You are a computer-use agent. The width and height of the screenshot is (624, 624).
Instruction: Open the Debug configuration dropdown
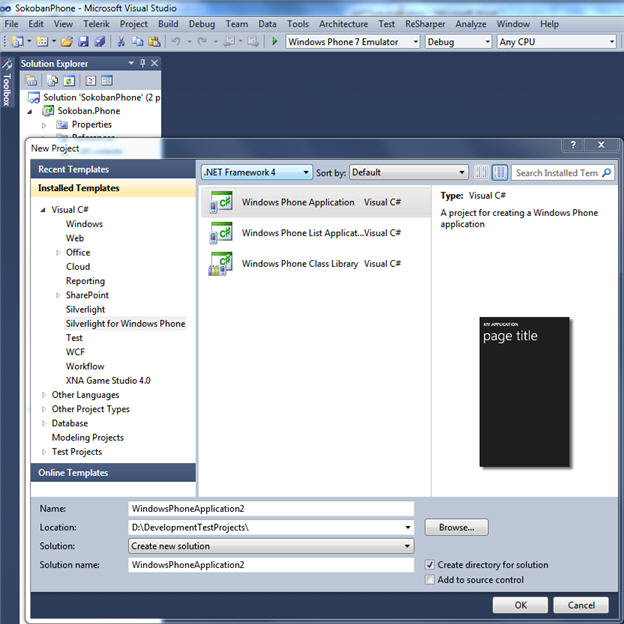click(458, 42)
